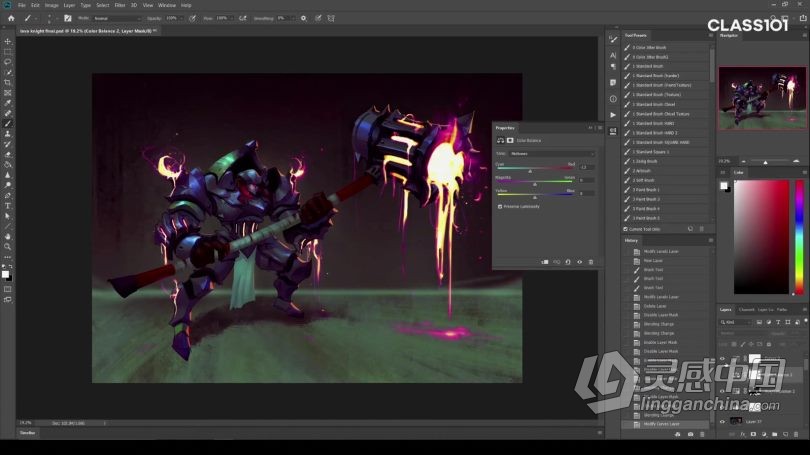Click the hue spectrum strip in Color panel
The width and height of the screenshot is (810, 455).
point(799,237)
